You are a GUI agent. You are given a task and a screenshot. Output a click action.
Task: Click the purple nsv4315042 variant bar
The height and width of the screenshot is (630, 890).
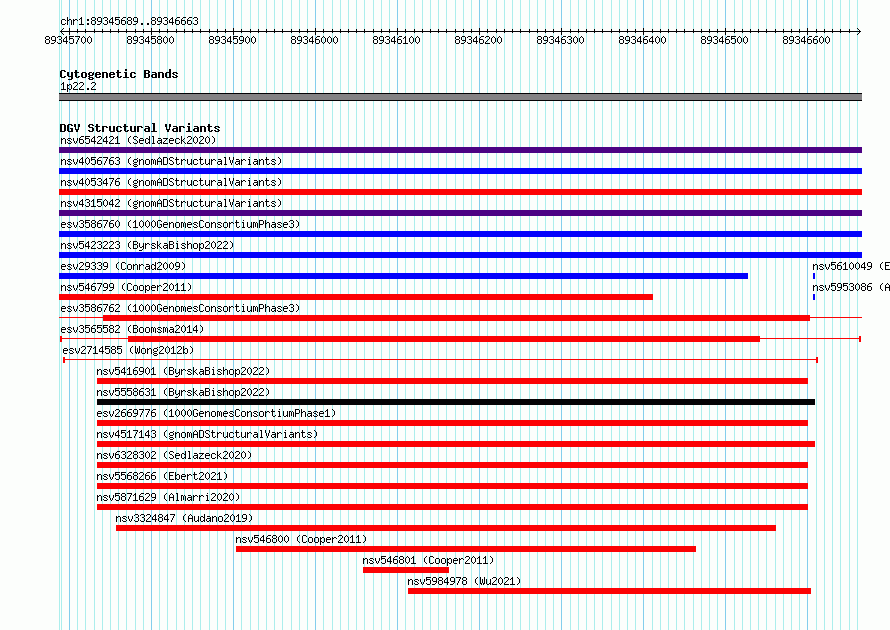(x=460, y=213)
